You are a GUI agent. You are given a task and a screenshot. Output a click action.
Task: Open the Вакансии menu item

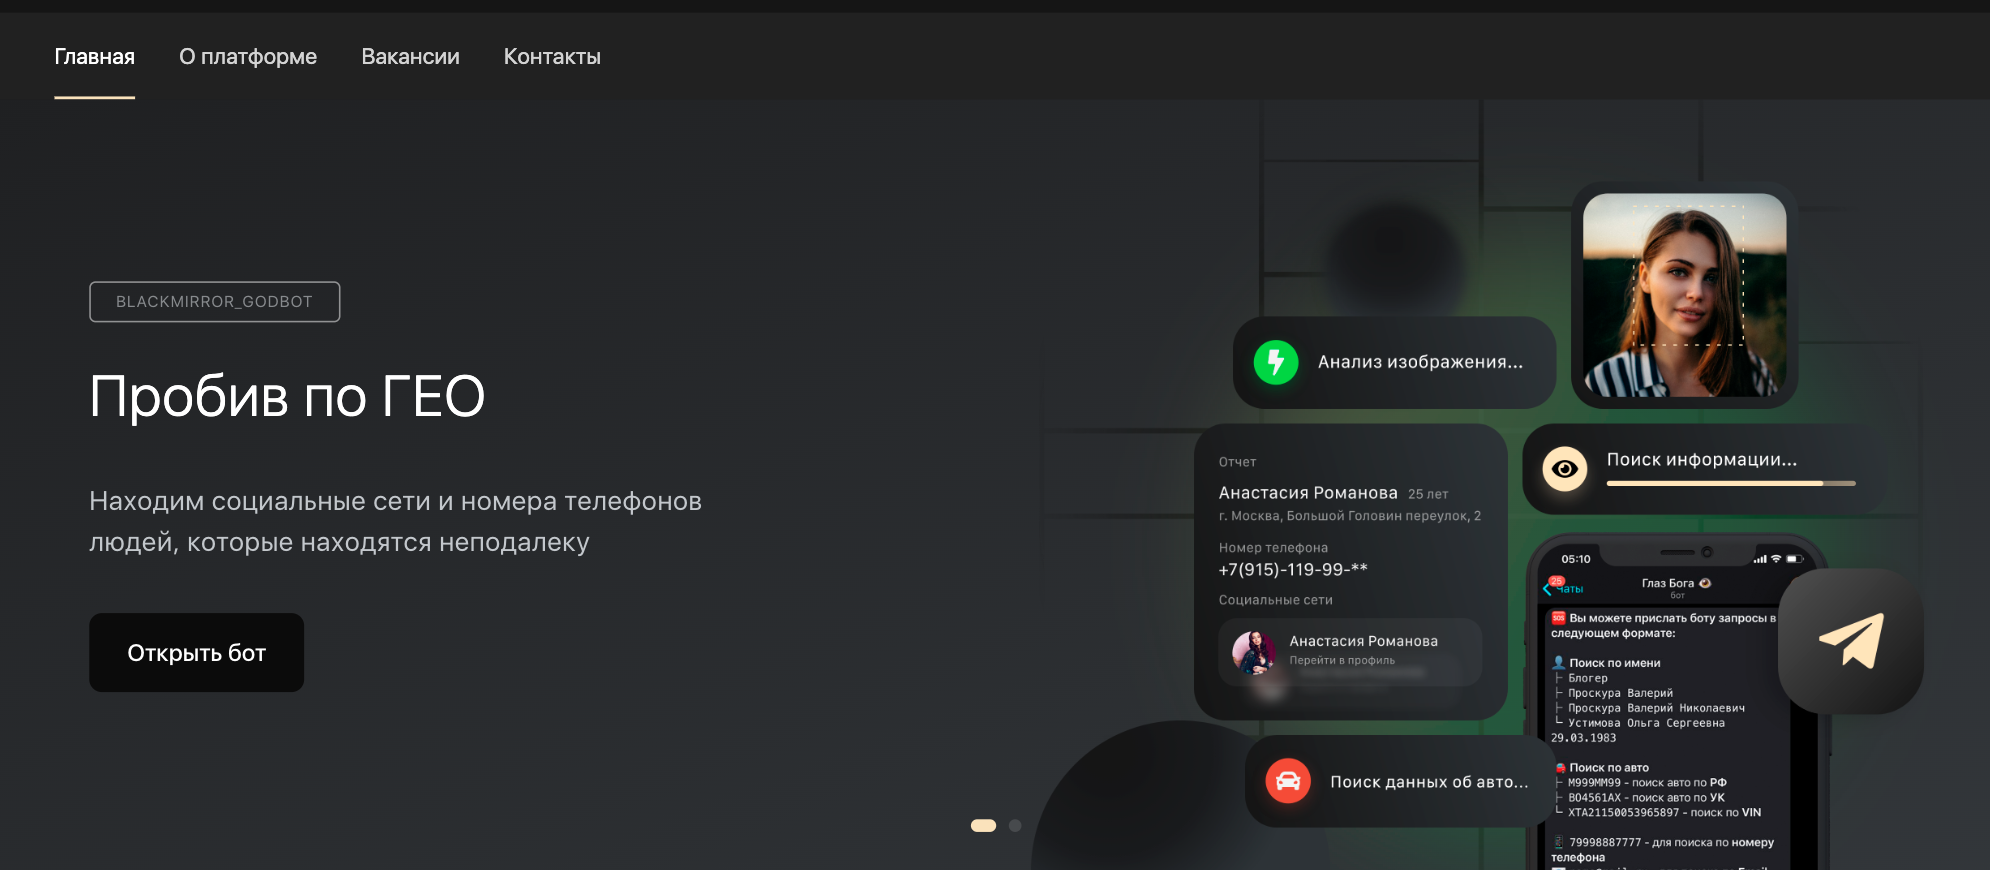click(410, 57)
